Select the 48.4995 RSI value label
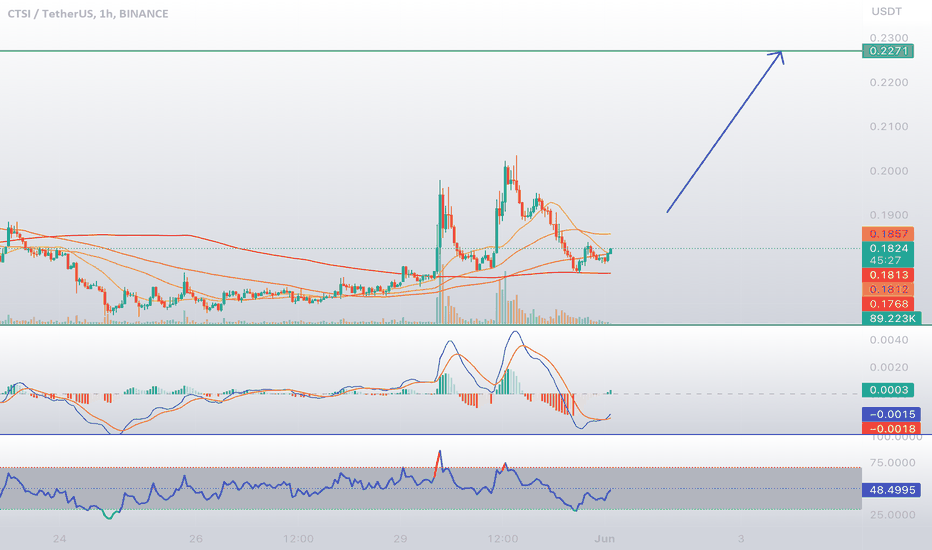Viewport: 932px width, 550px height. coord(891,490)
